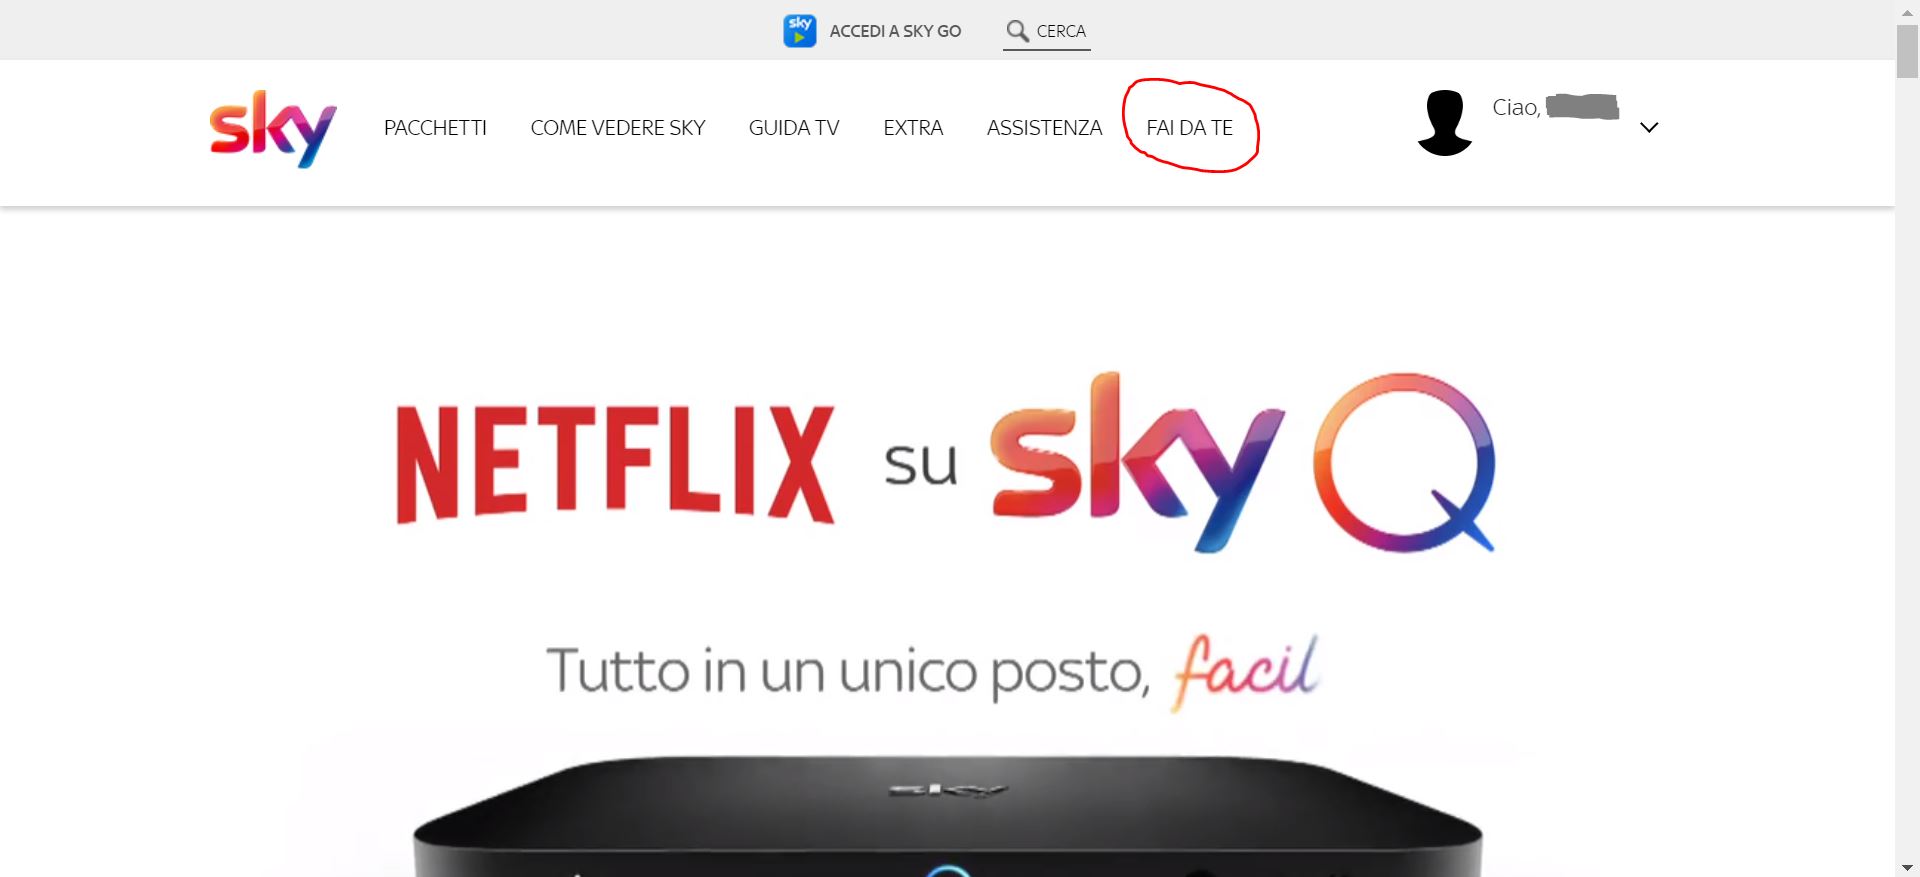Open the COME VEDERE SKY menu
1920x877 pixels.
click(618, 128)
